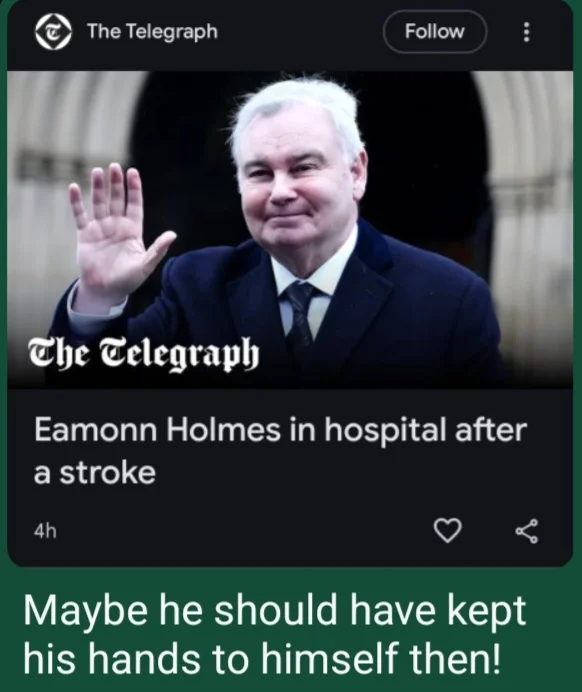Open The Telegraph publisher name link

coord(152,31)
